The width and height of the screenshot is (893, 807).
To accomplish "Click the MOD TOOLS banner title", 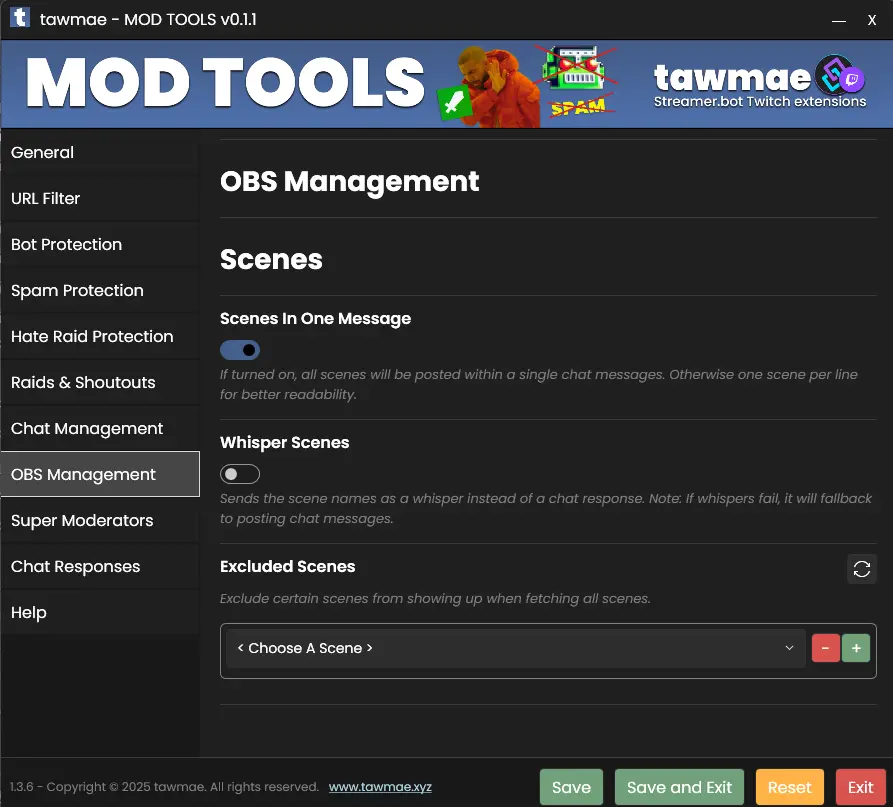I will [x=226, y=83].
